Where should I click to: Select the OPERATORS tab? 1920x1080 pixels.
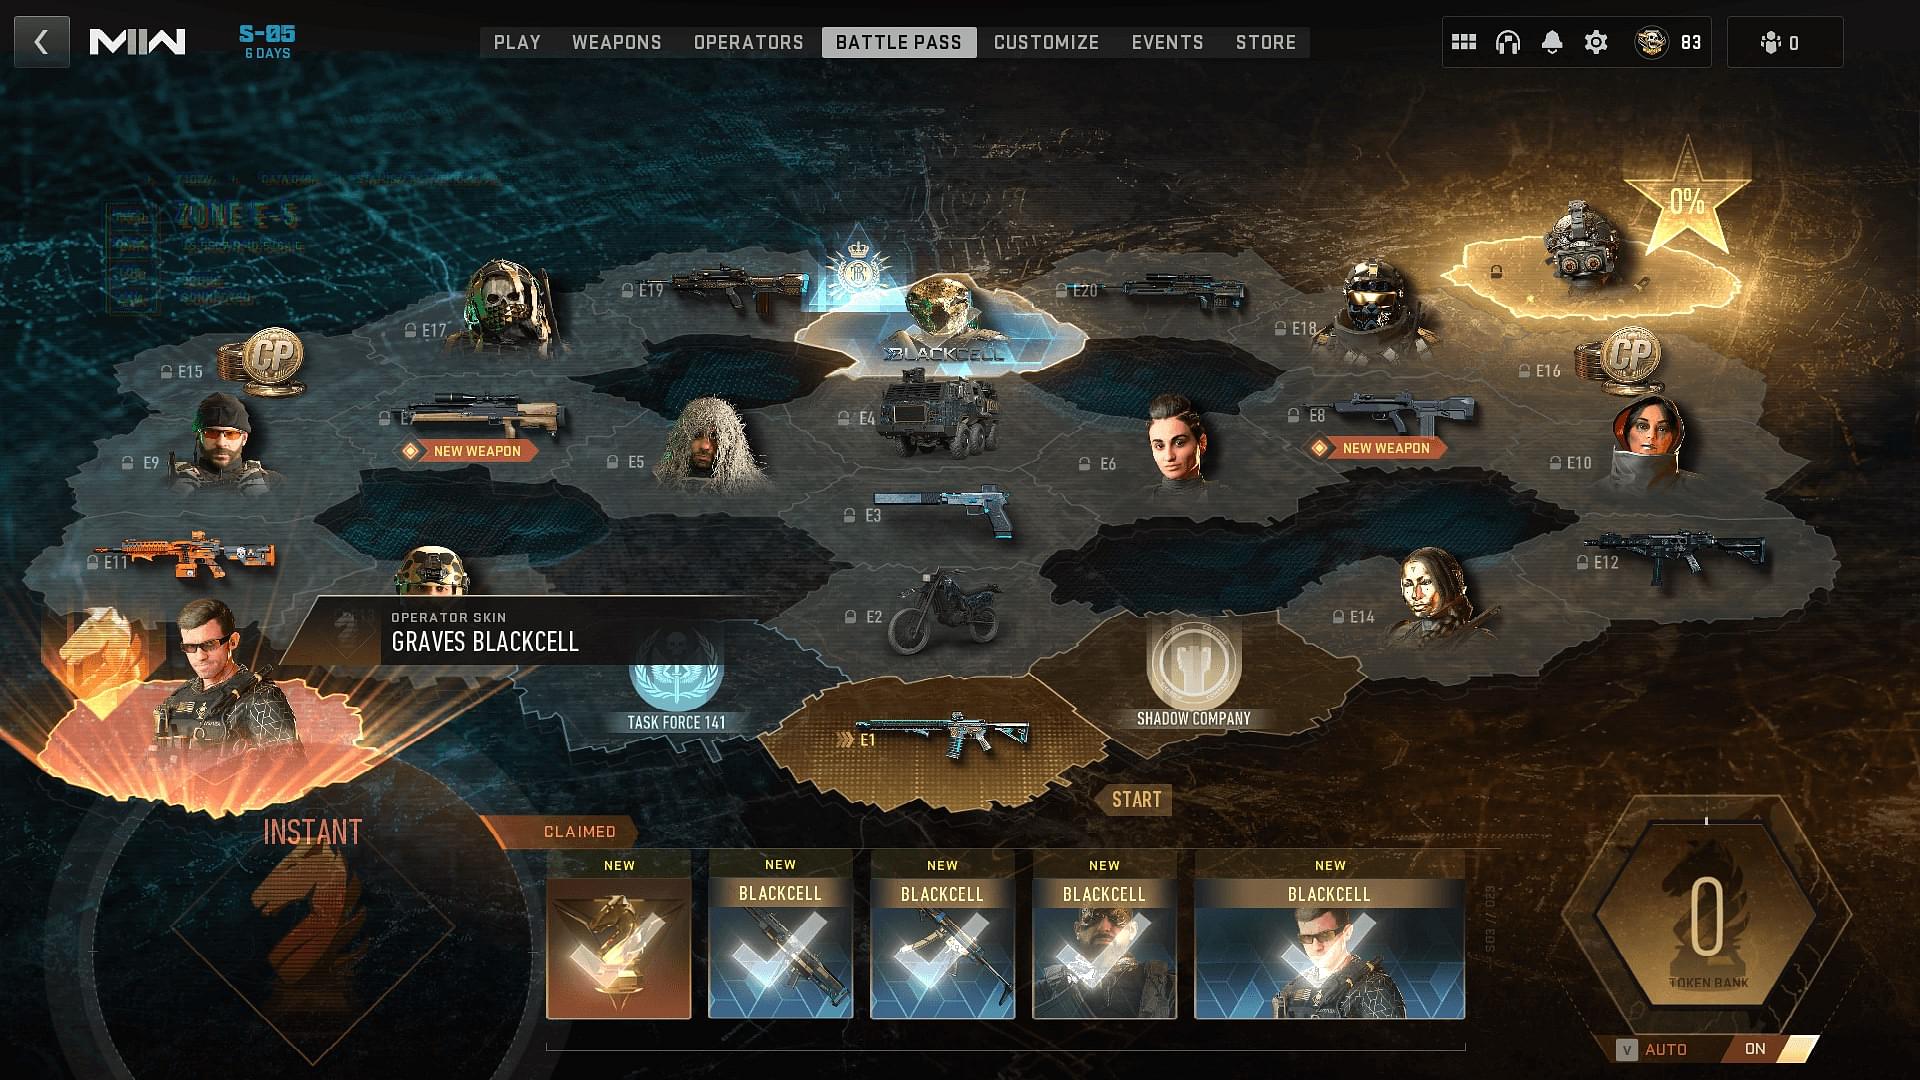746,42
